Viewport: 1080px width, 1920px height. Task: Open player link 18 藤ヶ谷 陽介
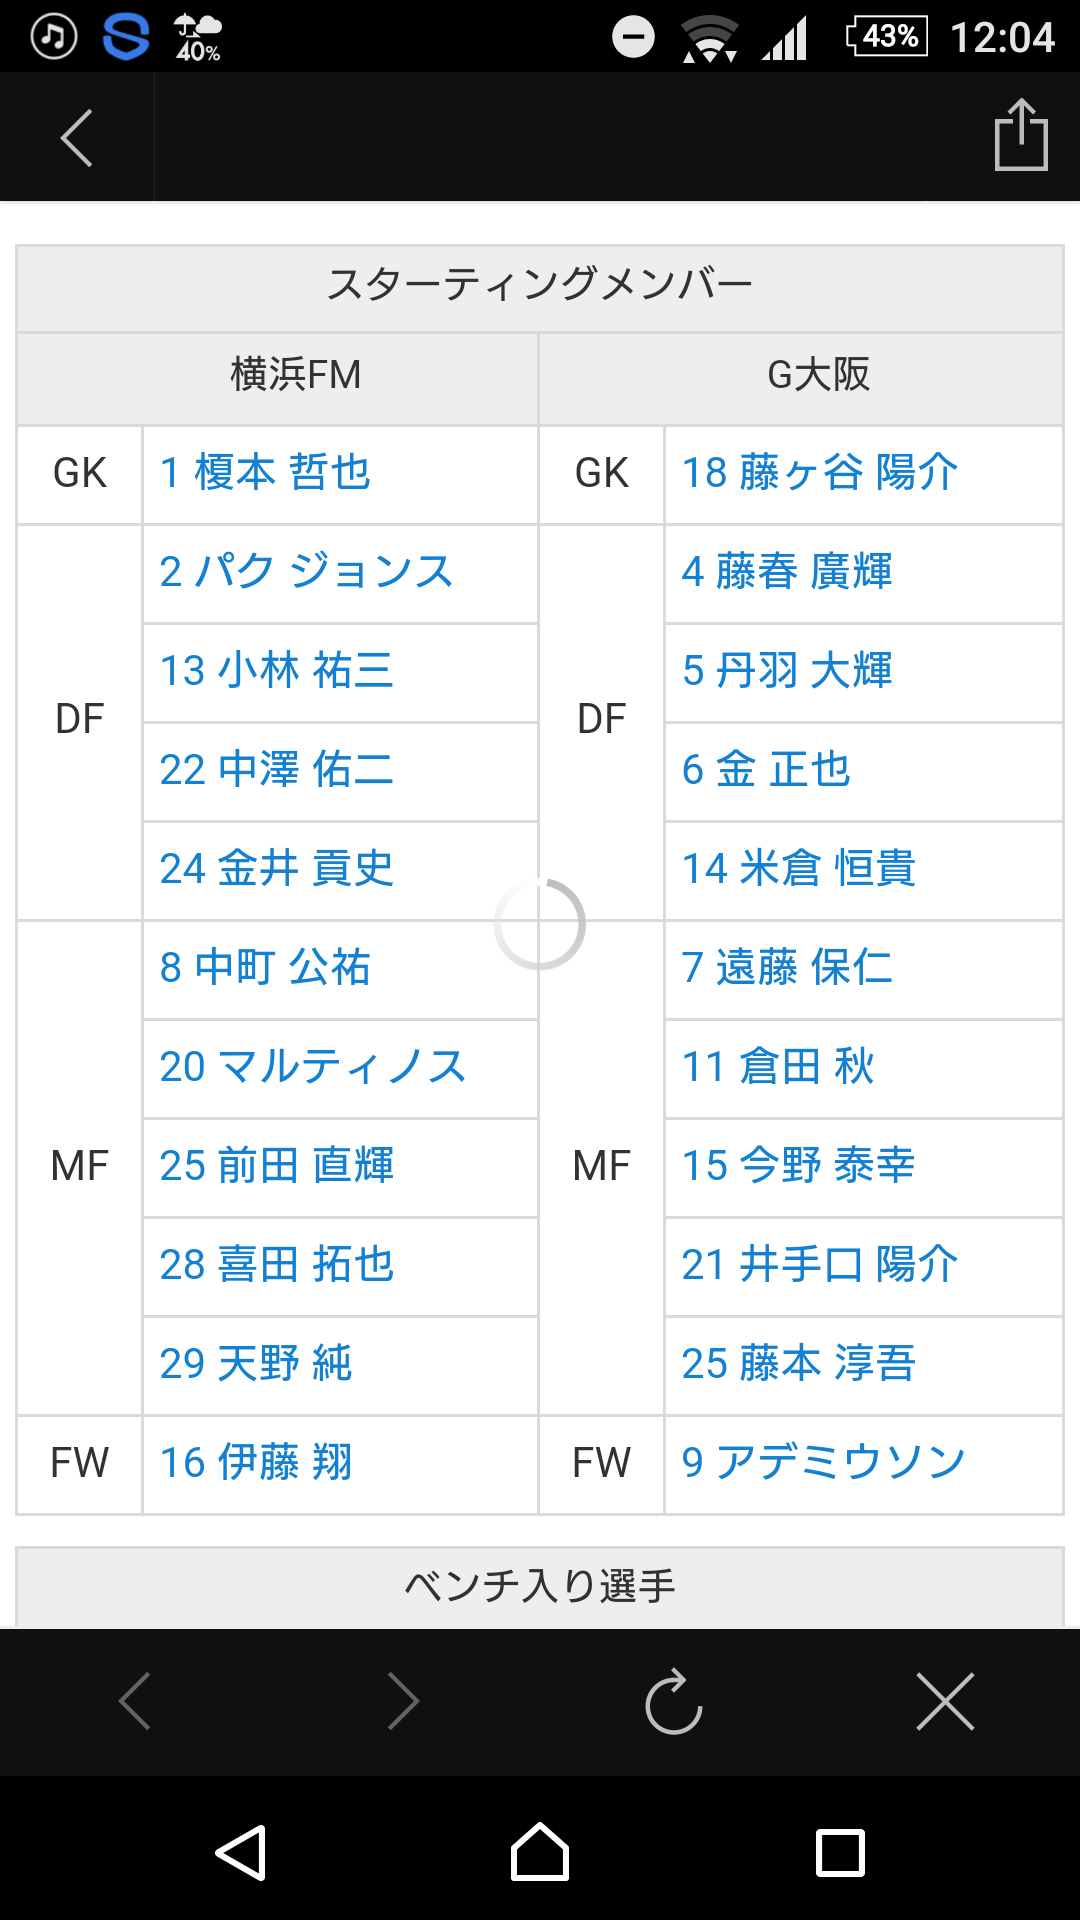click(x=819, y=473)
